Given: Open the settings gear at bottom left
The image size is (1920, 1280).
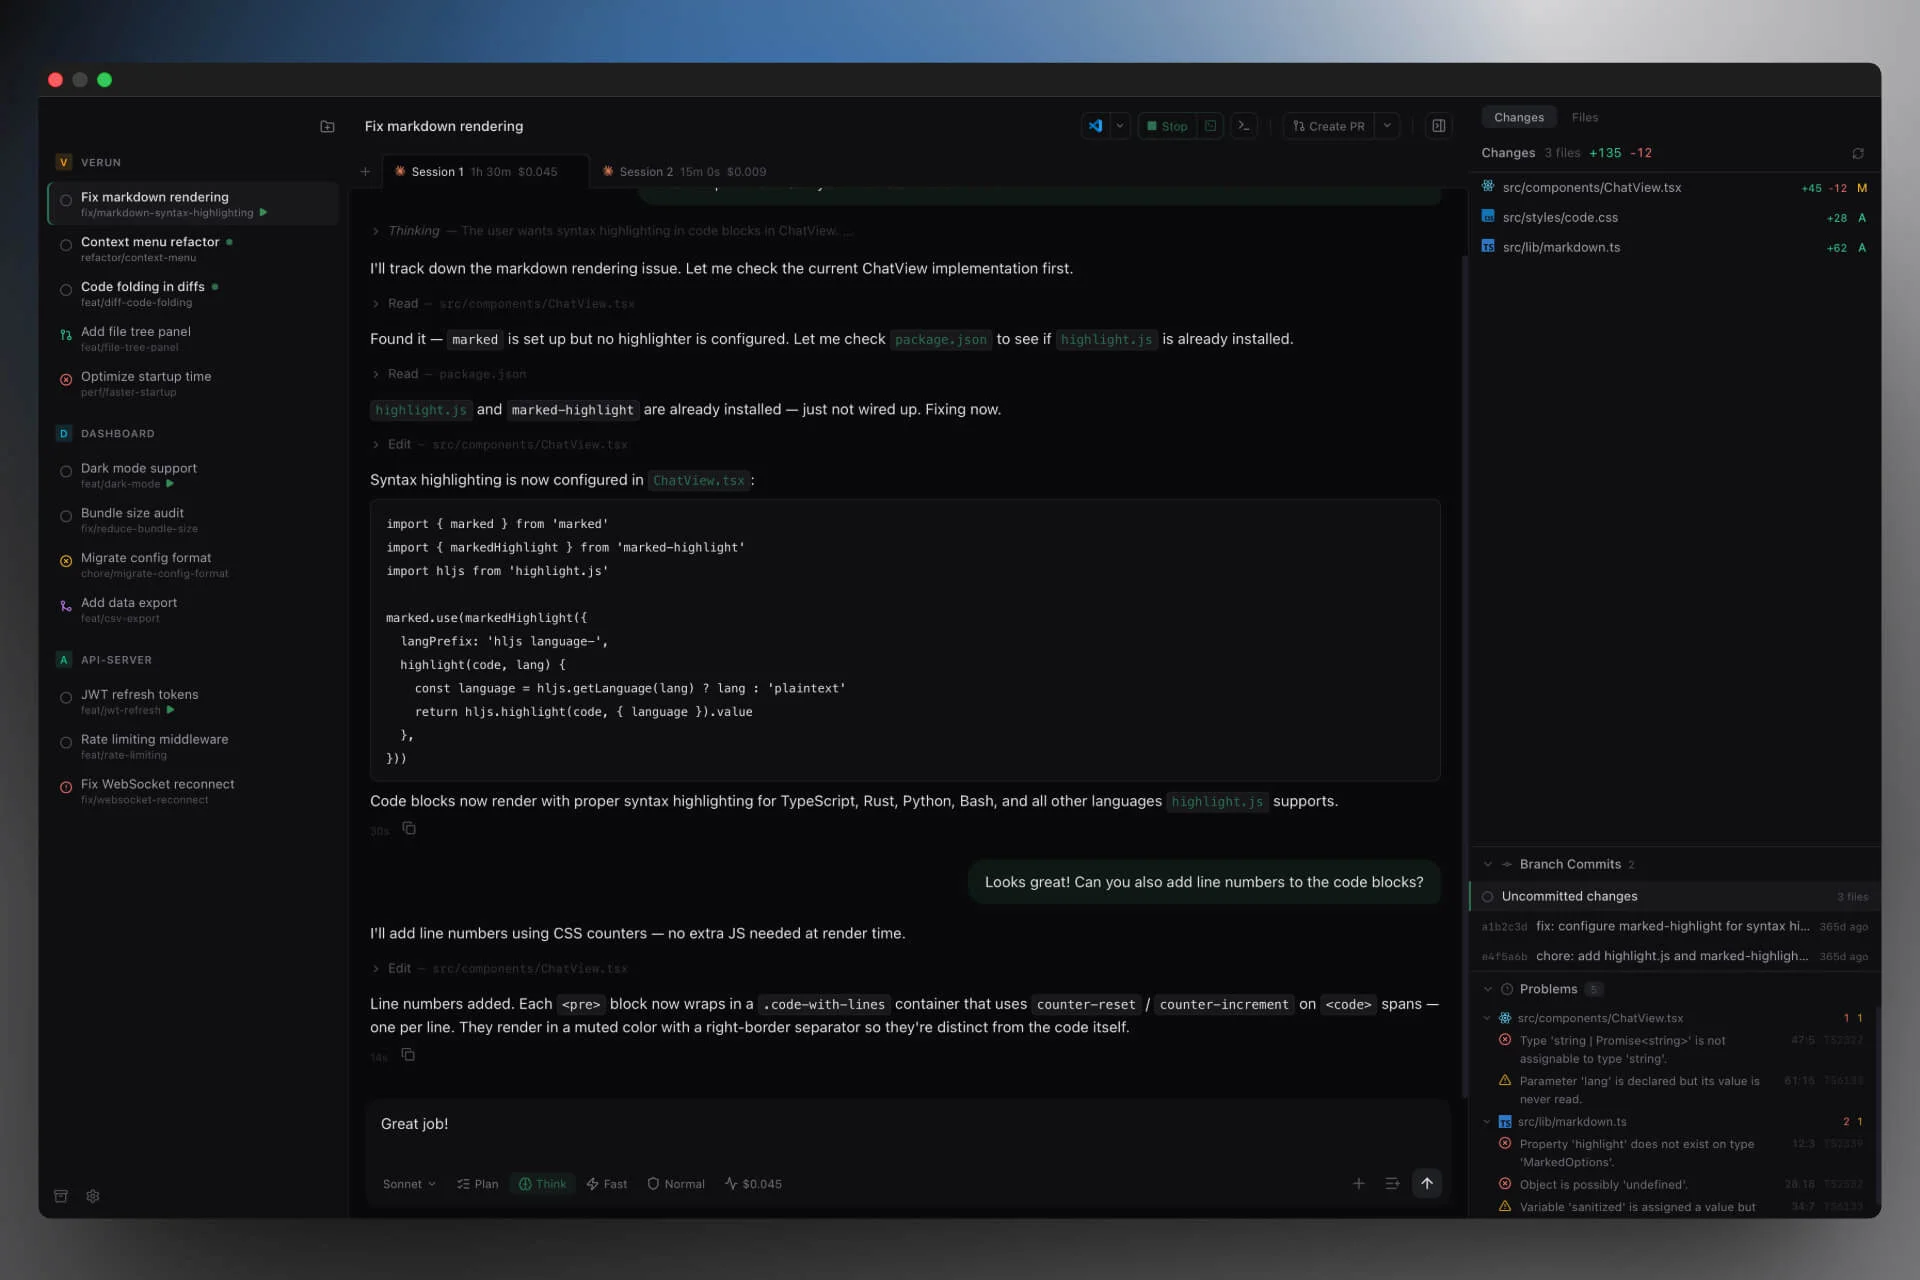Looking at the screenshot, I should click(x=92, y=1196).
